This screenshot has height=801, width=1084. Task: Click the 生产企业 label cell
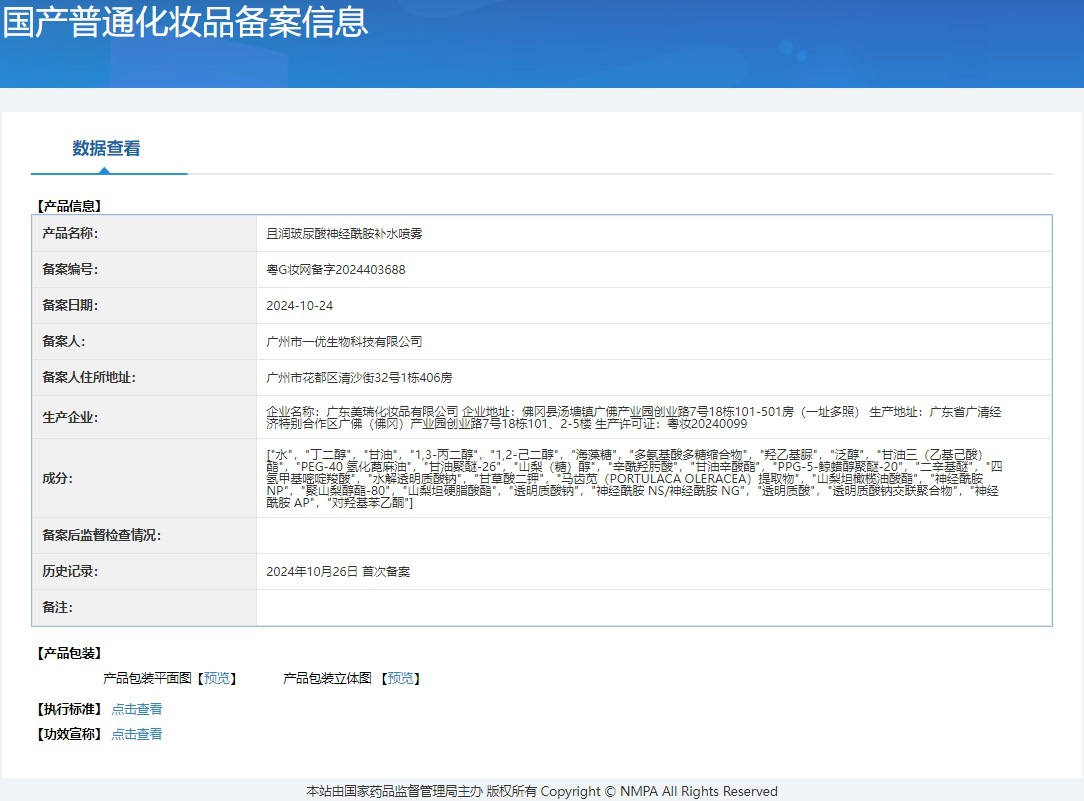click(144, 417)
